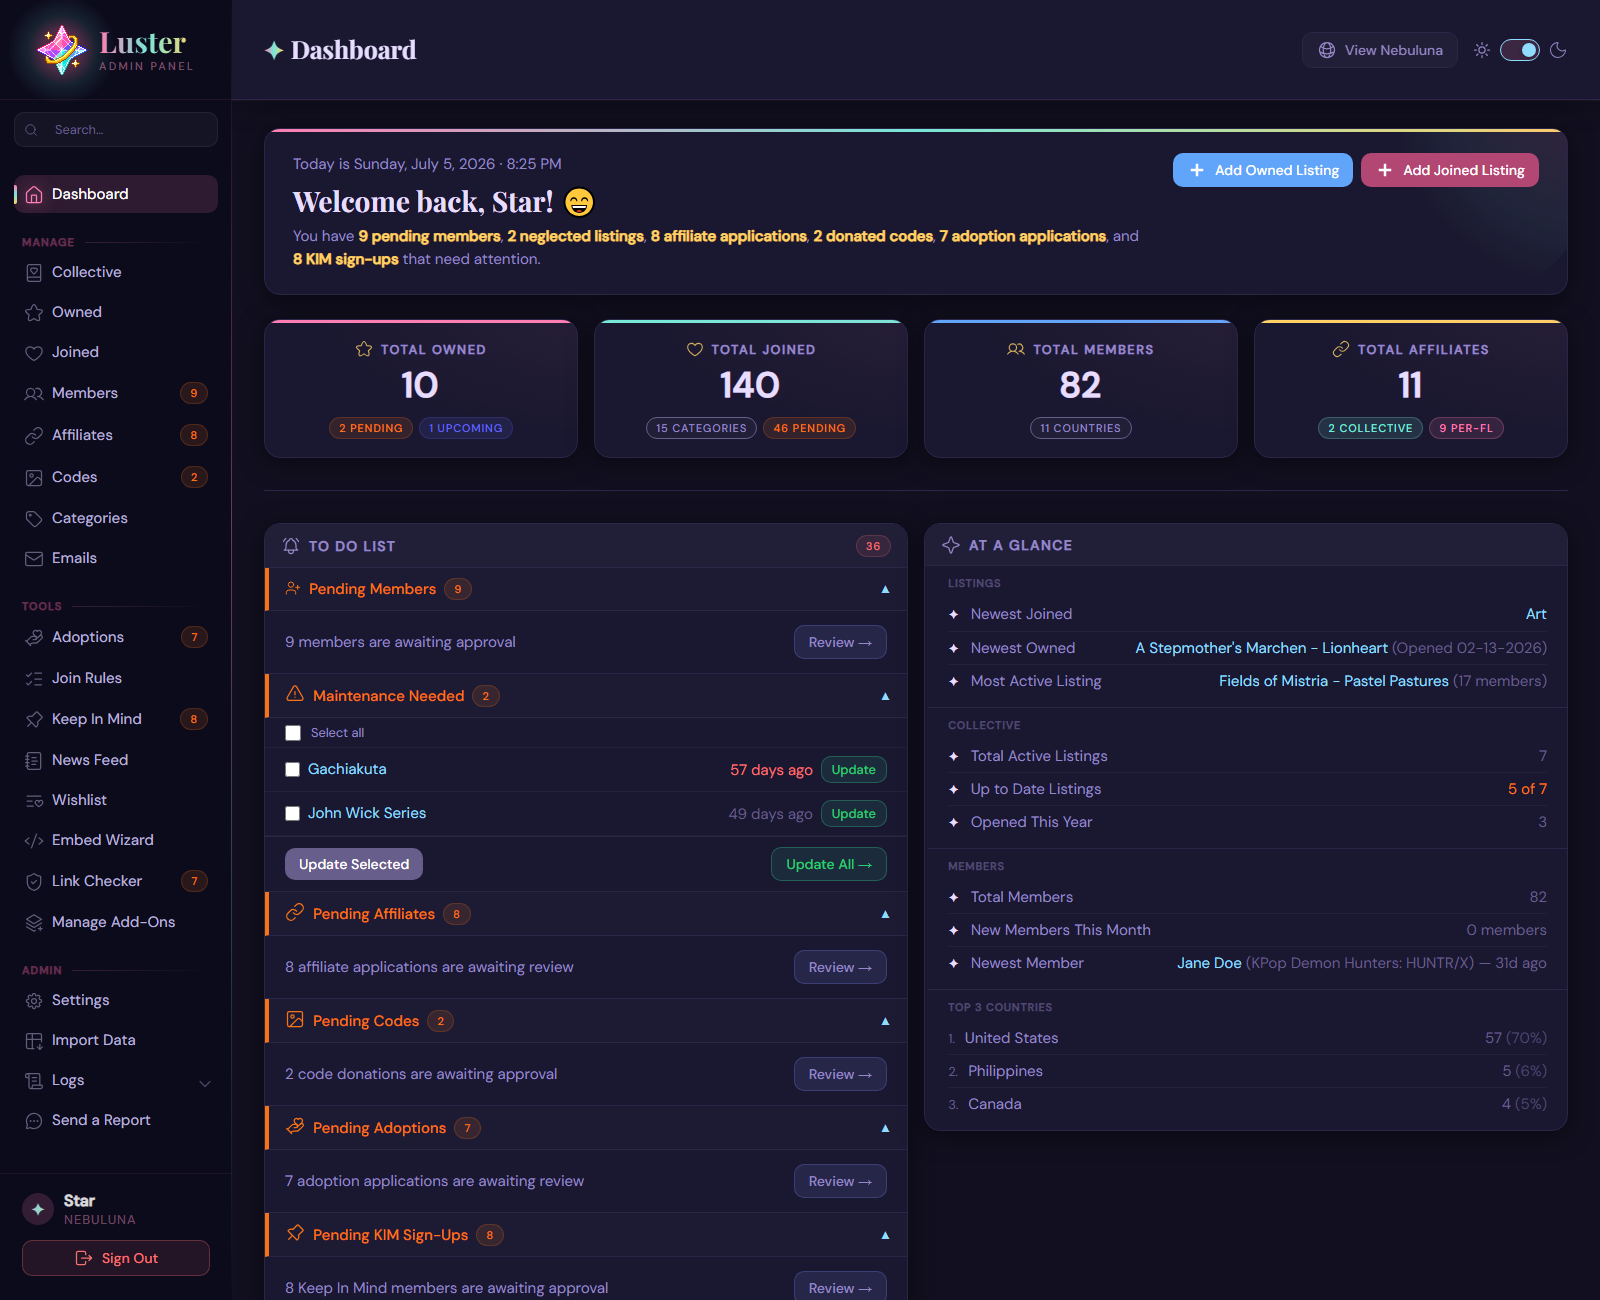Click the Embed Wizard code icon
Viewport: 1600px width, 1300px height.
pyautogui.click(x=34, y=841)
